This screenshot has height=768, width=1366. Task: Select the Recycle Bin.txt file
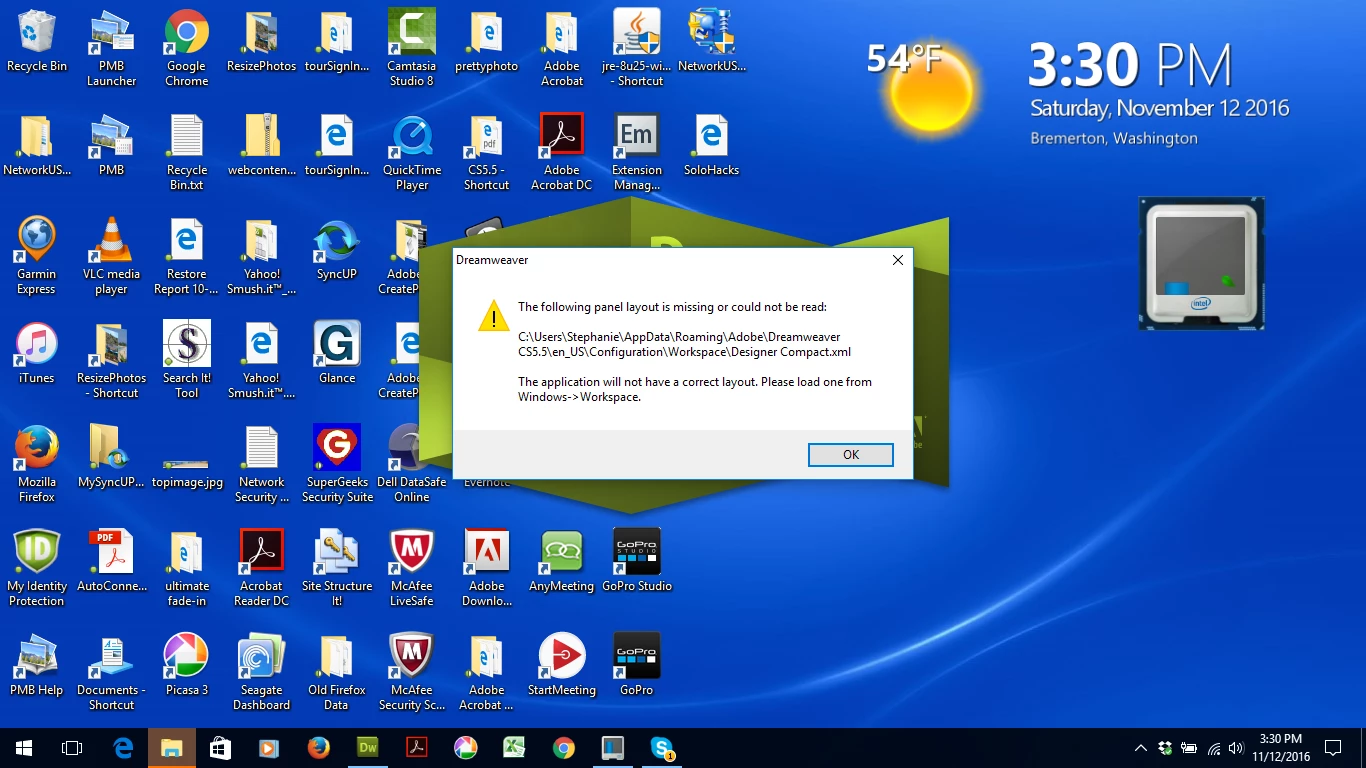[x=187, y=153]
